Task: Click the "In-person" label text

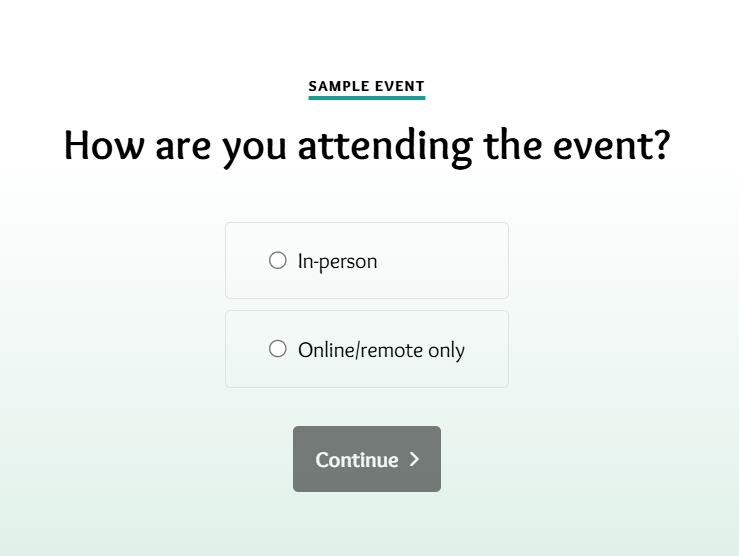Action: click(337, 262)
